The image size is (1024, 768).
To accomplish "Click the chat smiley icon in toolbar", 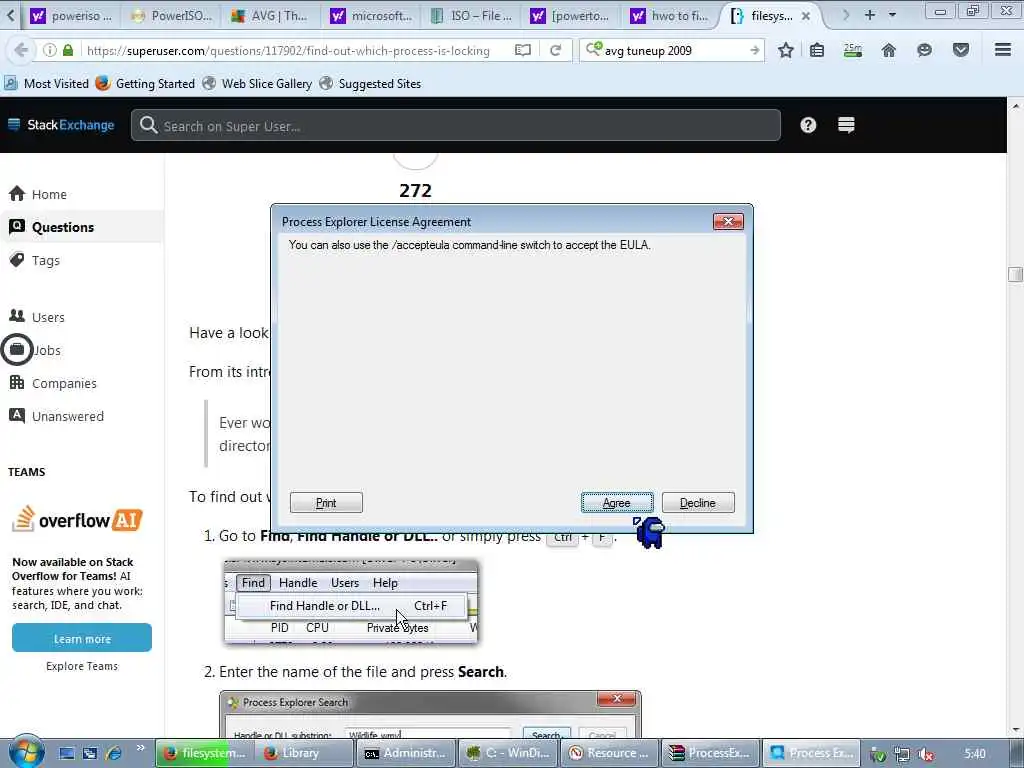I will click(924, 50).
